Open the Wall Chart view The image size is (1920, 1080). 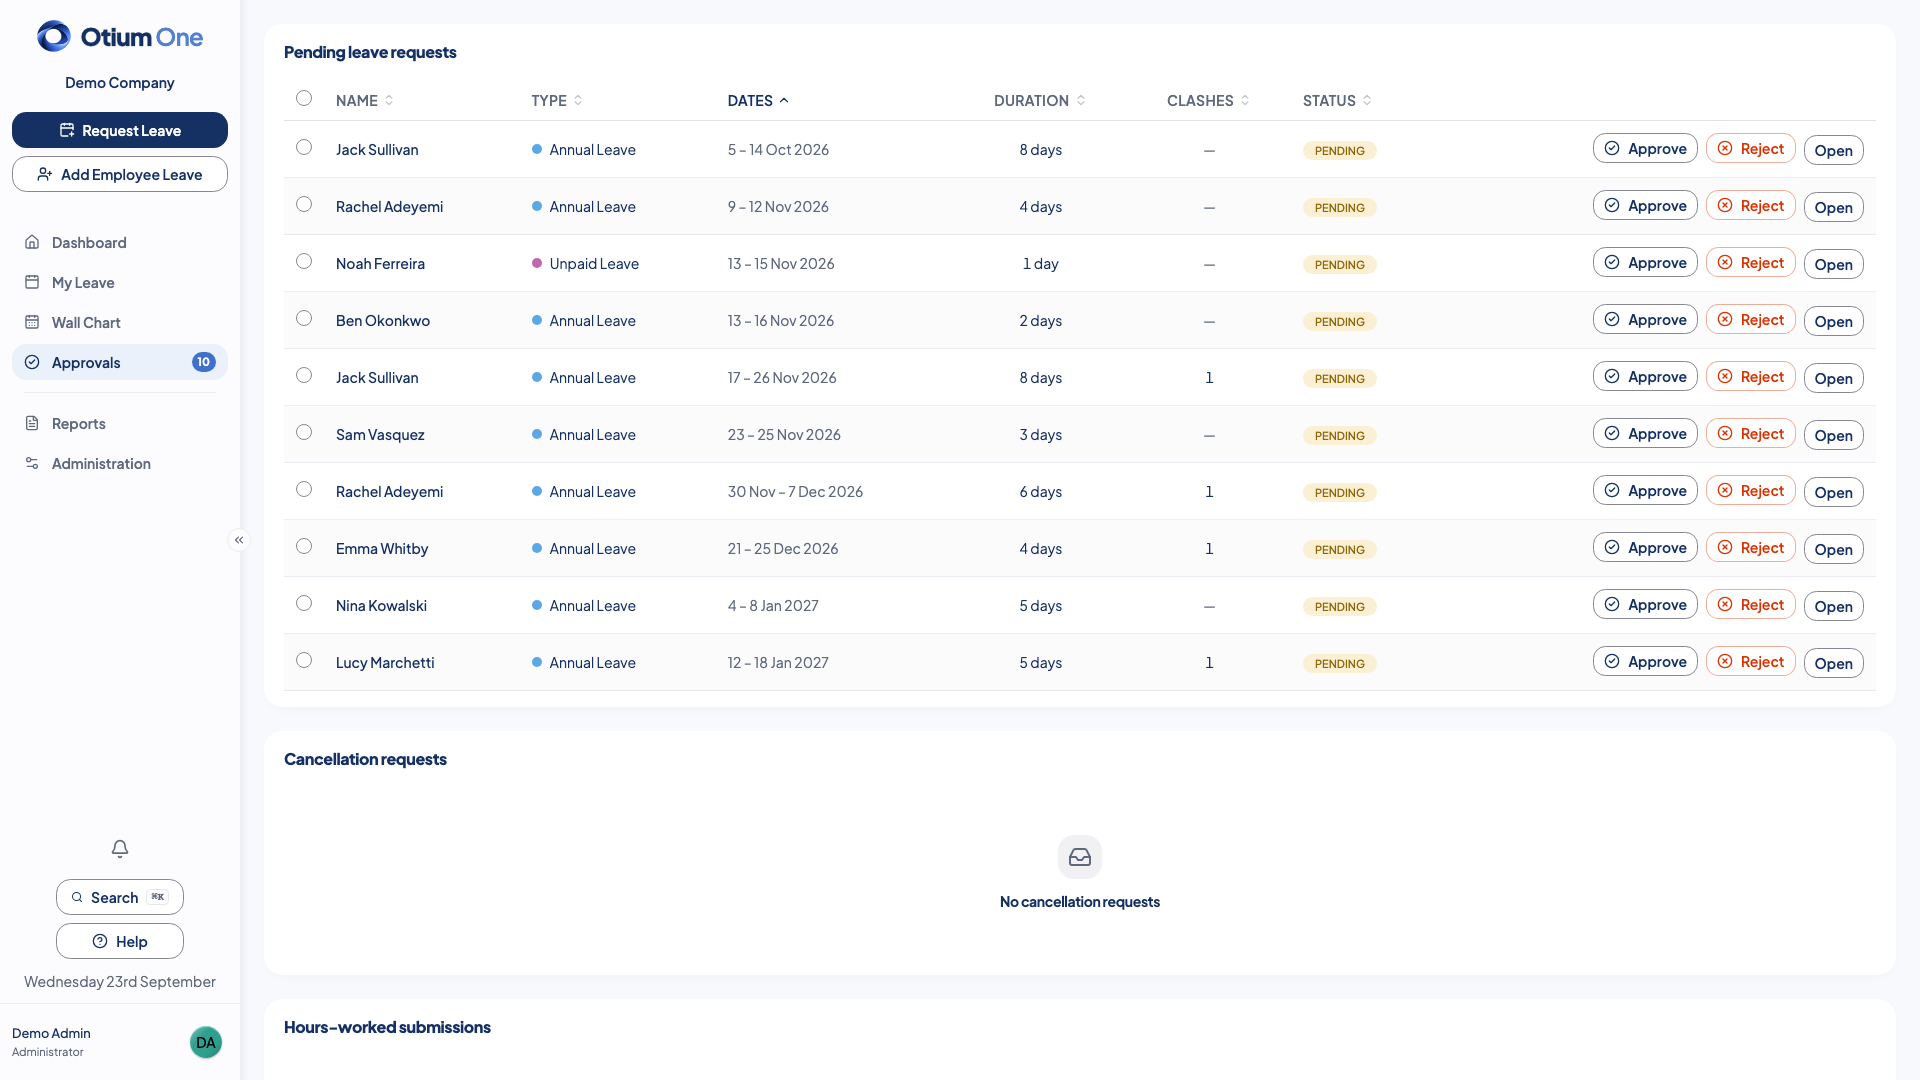(x=120, y=322)
